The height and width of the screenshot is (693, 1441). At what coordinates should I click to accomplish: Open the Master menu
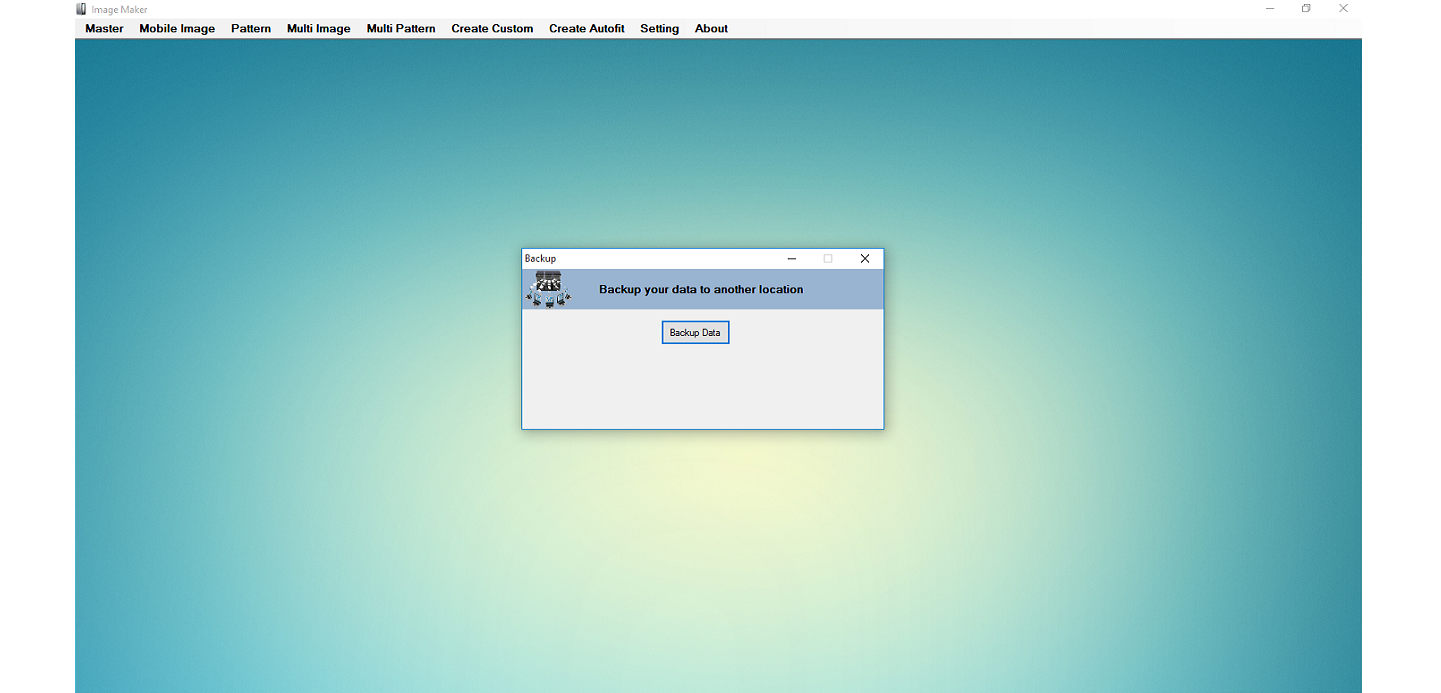(x=104, y=29)
